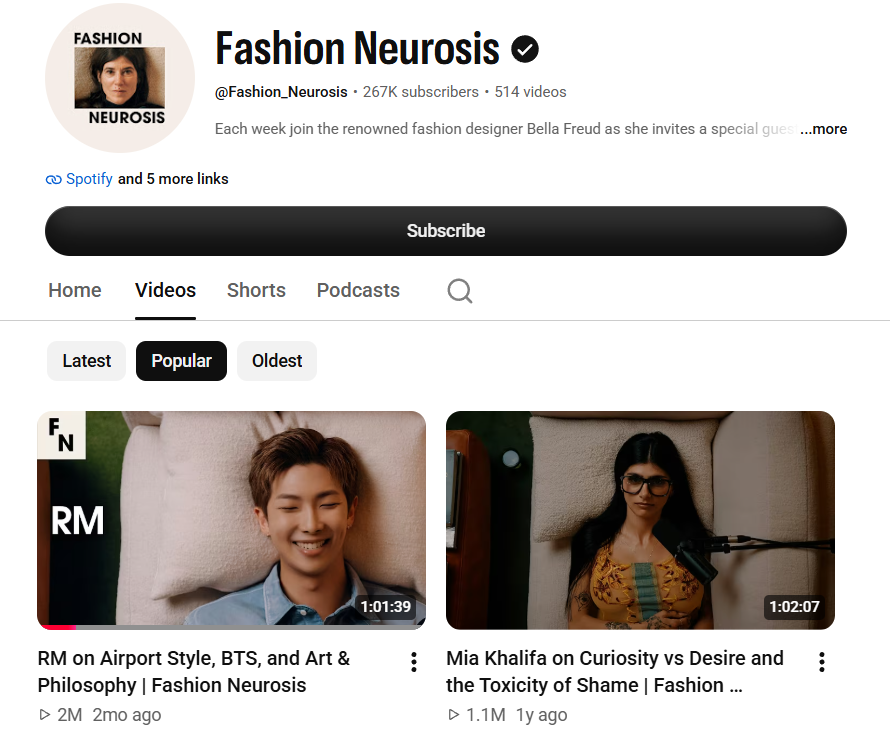
Task: Click the link chain icon beside Spotify
Action: point(53,179)
